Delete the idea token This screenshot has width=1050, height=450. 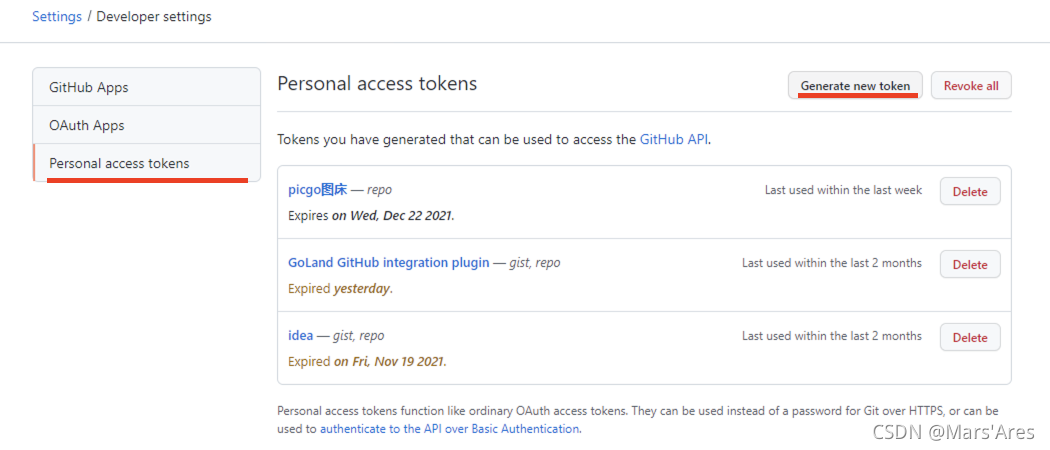pyautogui.click(x=970, y=338)
